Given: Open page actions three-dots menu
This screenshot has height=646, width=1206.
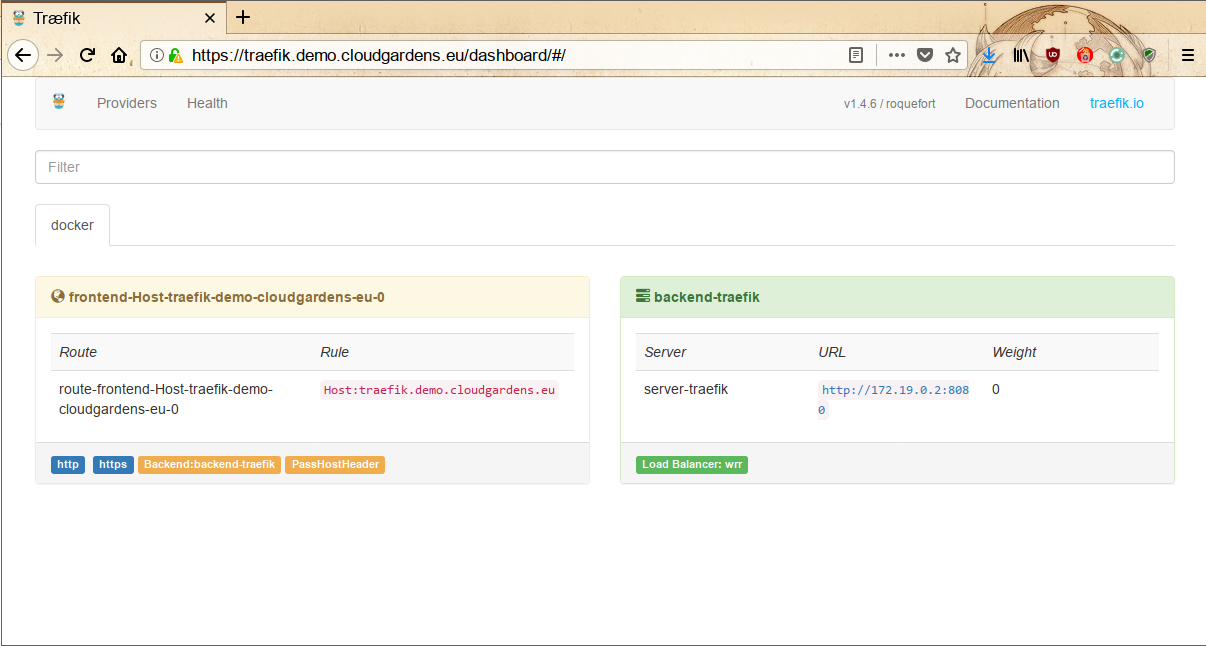Looking at the screenshot, I should [897, 56].
